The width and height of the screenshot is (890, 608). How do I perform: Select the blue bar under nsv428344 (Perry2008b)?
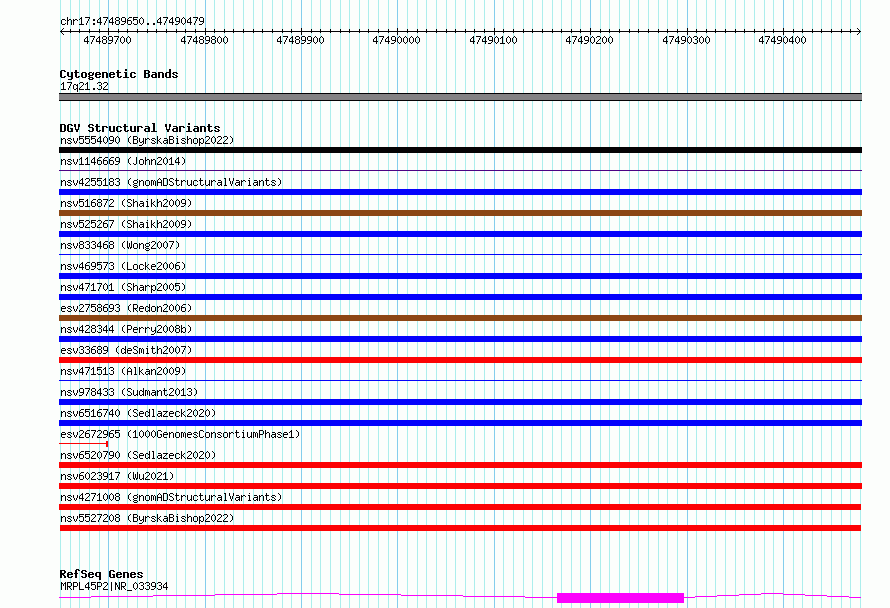pyautogui.click(x=460, y=339)
